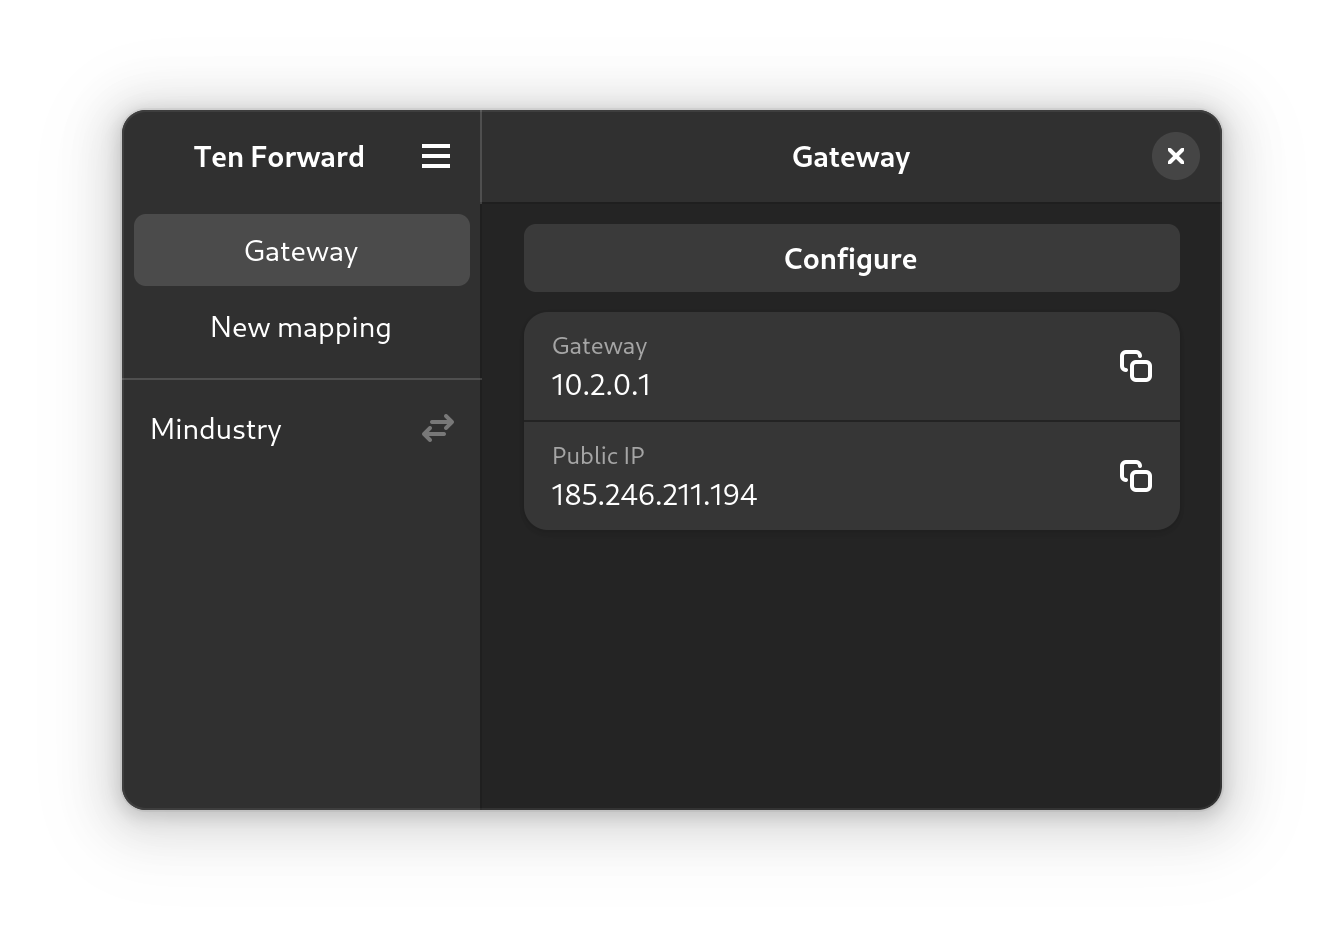Select the Gateway sidebar item
The height and width of the screenshot is (944, 1344).
pos(302,250)
